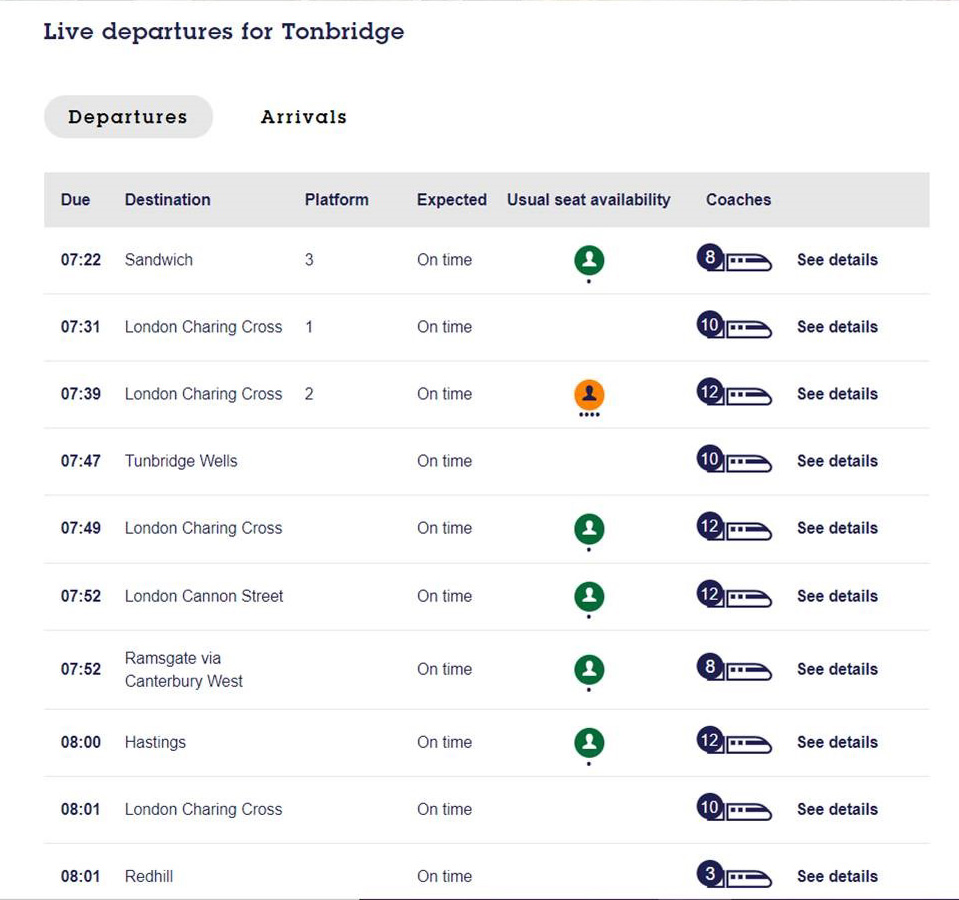
Task: Open See details for Hastings train
Action: click(837, 742)
